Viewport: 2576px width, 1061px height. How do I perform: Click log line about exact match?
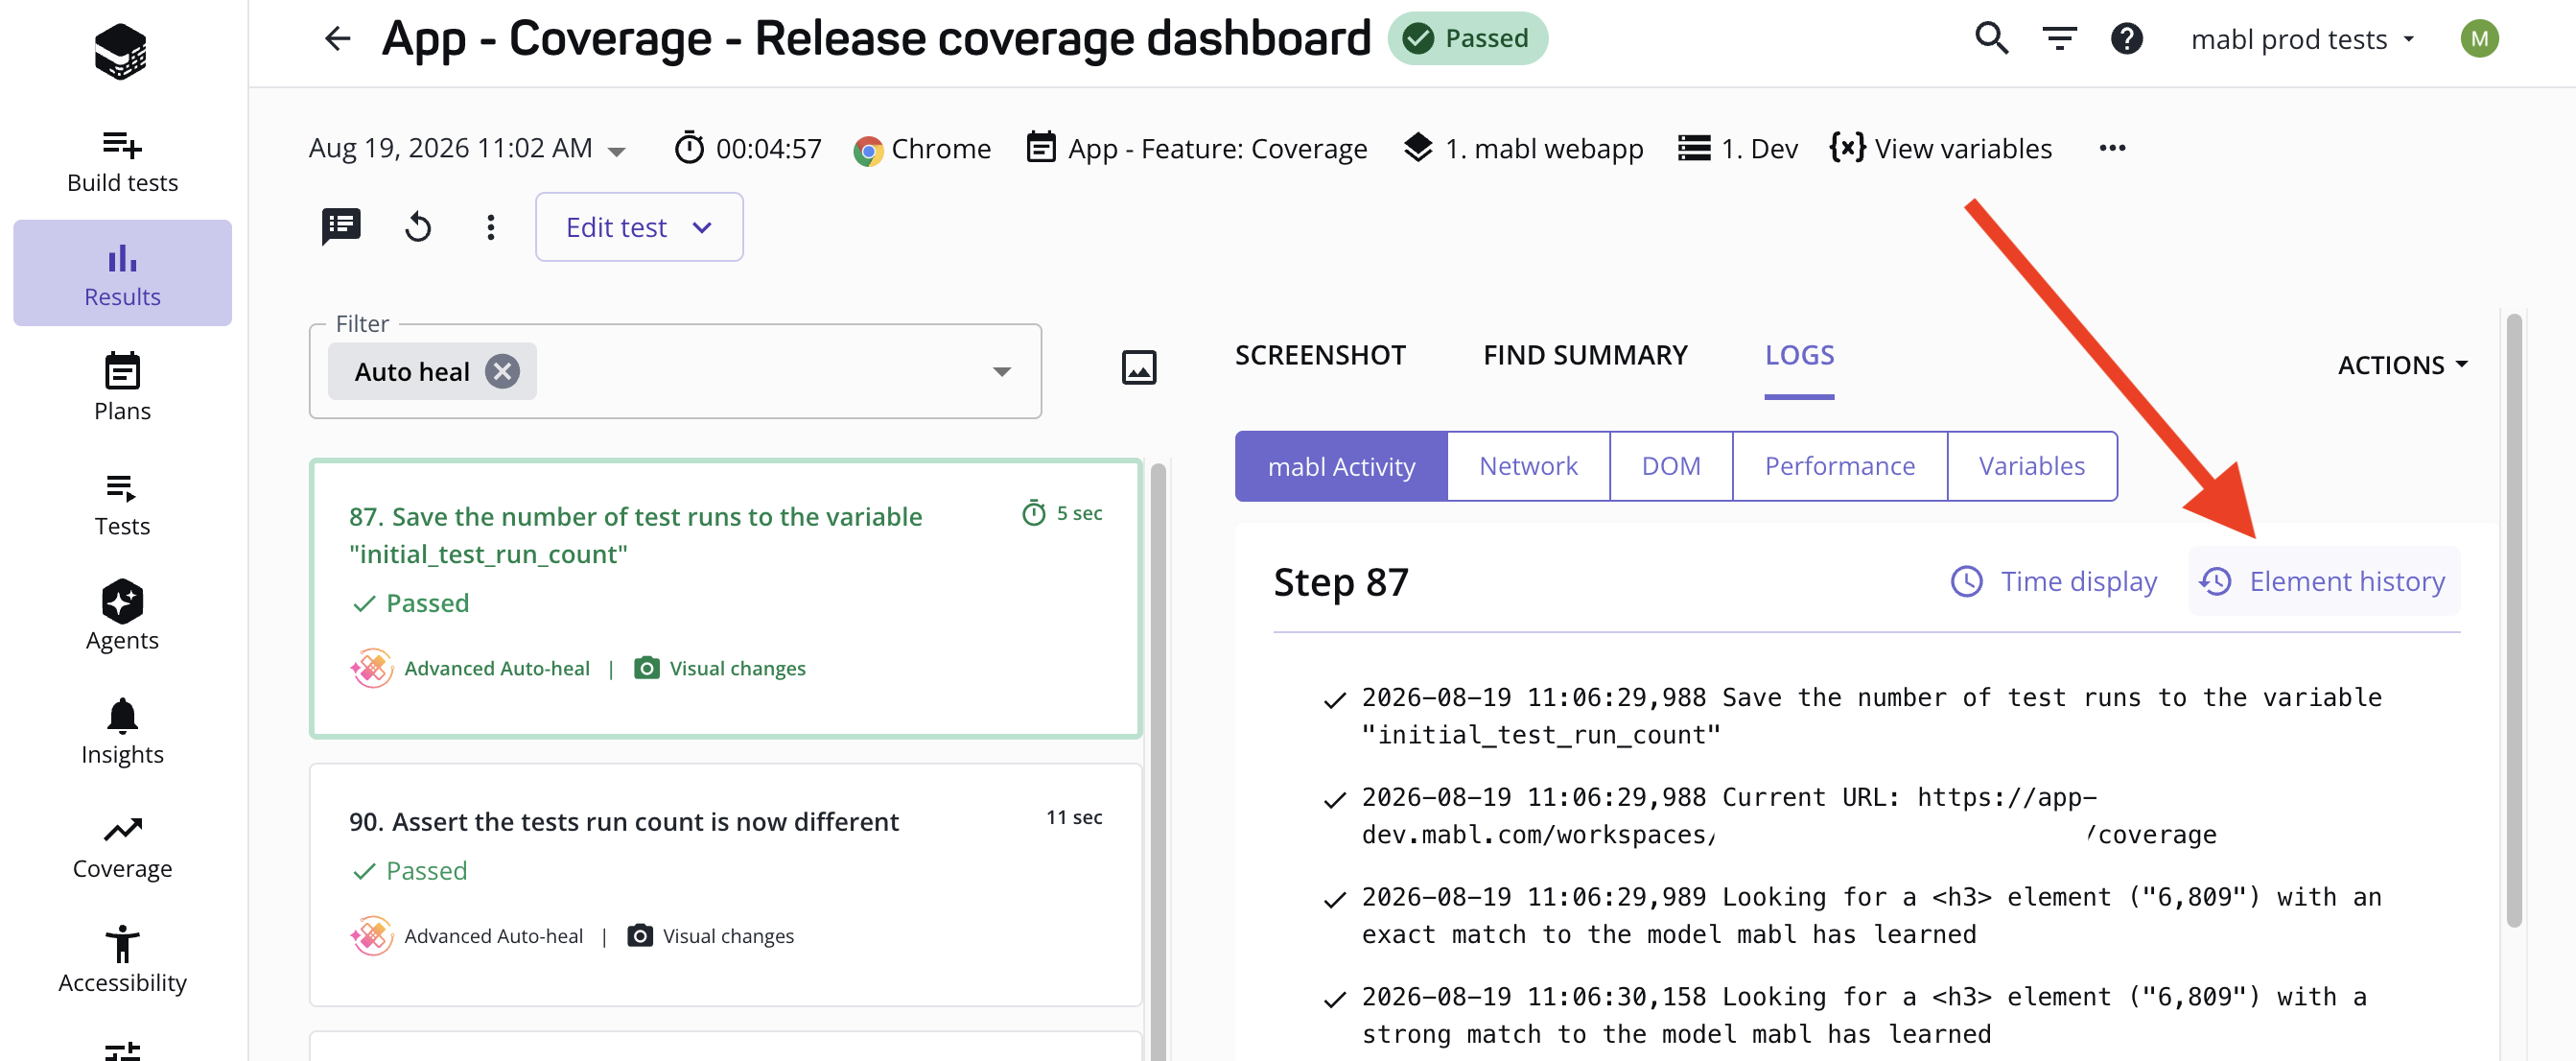point(1870,915)
